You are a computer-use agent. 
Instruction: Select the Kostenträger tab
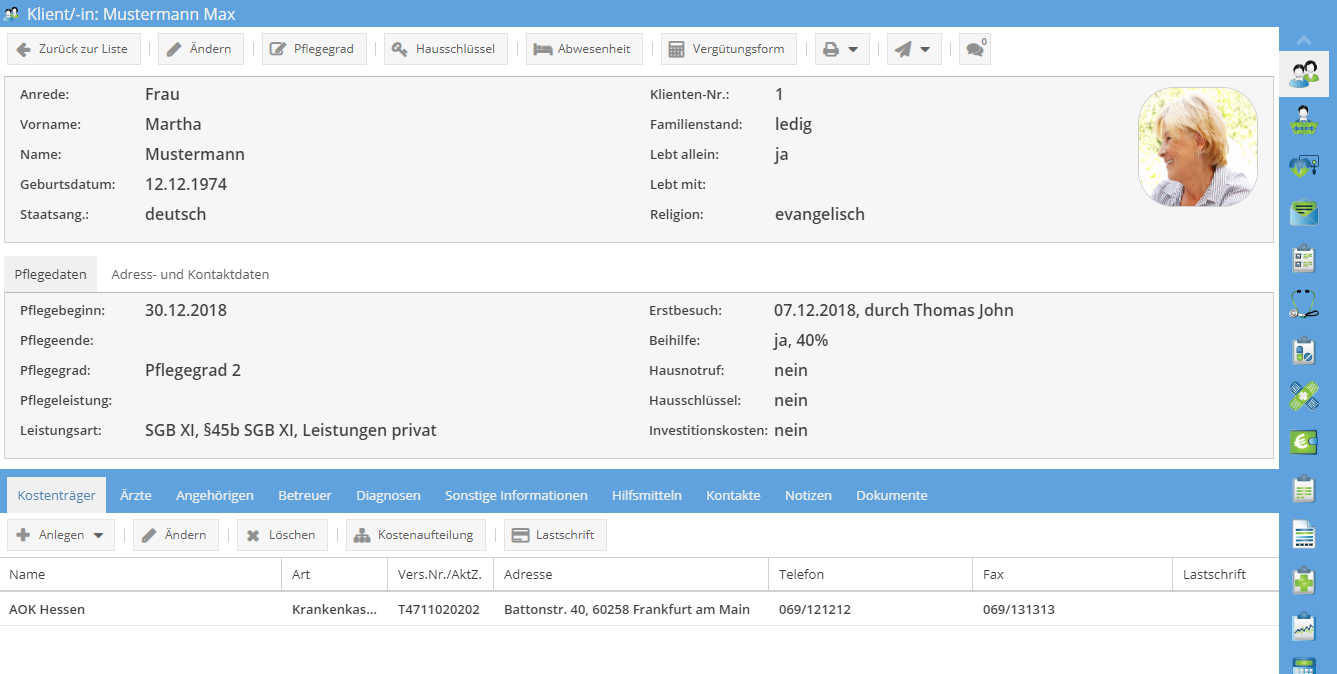(57, 495)
